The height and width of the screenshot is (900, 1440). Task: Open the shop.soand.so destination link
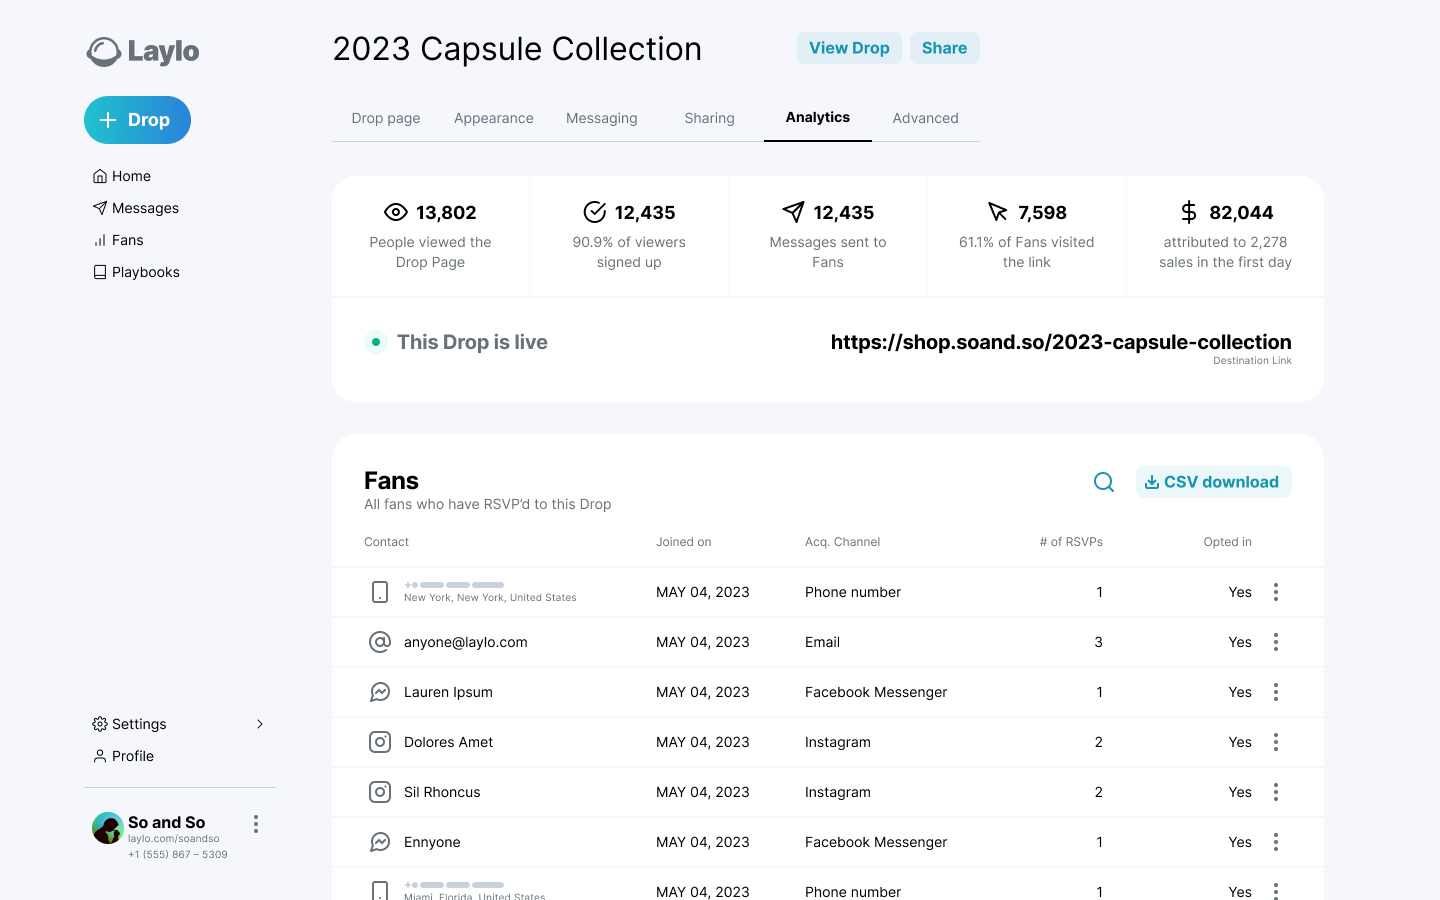tap(1060, 342)
